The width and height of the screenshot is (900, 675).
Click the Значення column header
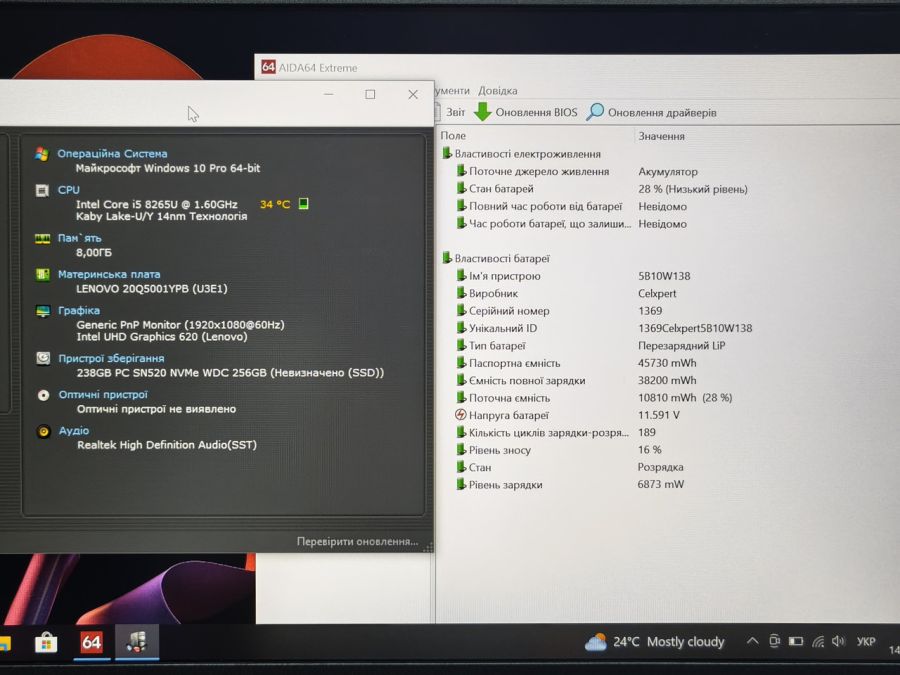click(x=661, y=136)
